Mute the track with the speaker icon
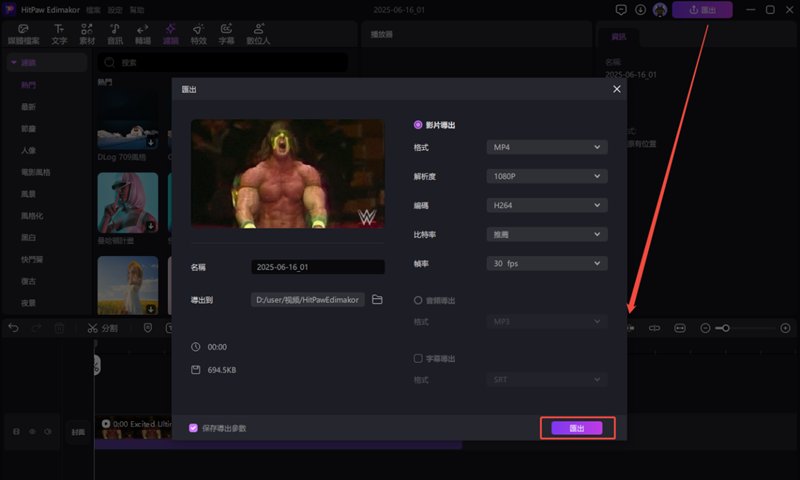The height and width of the screenshot is (480, 800). (48, 432)
